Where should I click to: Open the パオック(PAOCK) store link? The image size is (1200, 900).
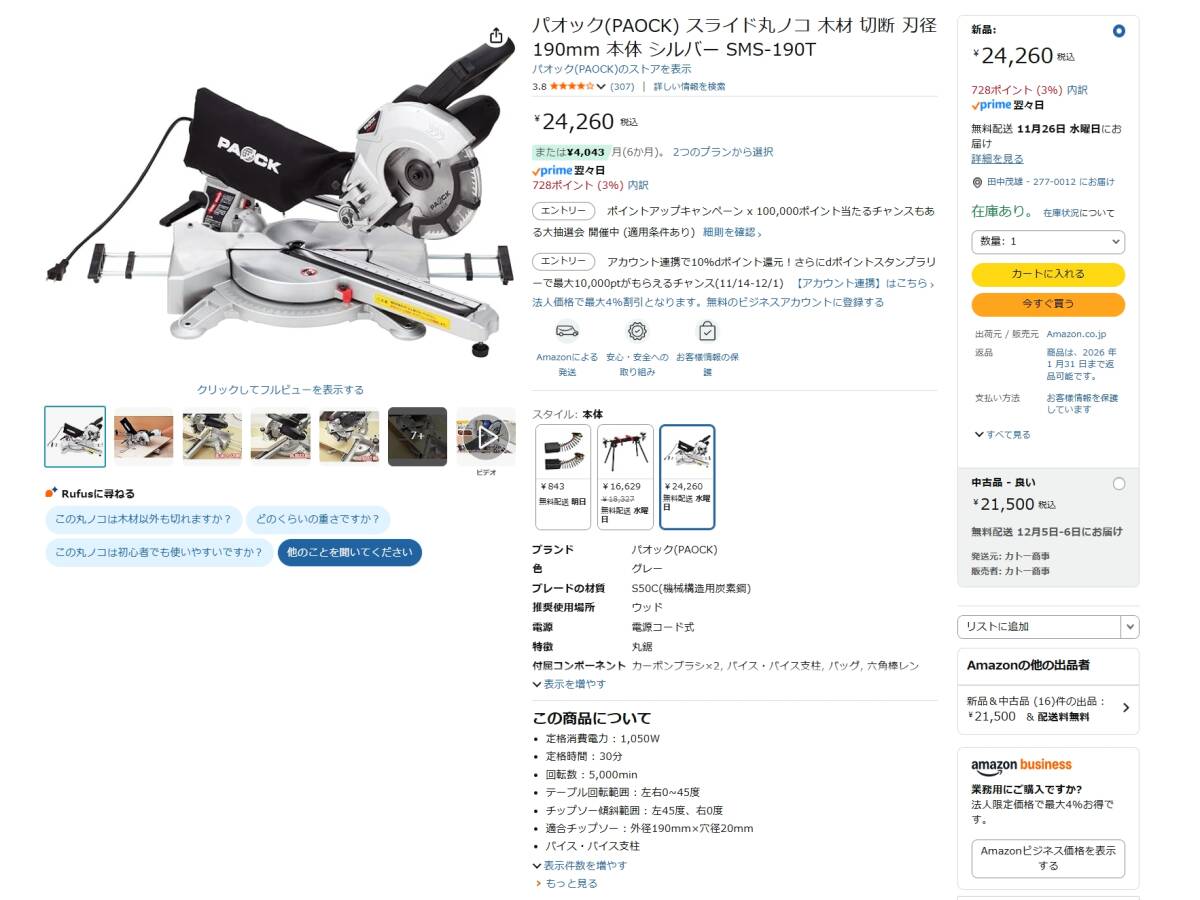[x=612, y=69]
